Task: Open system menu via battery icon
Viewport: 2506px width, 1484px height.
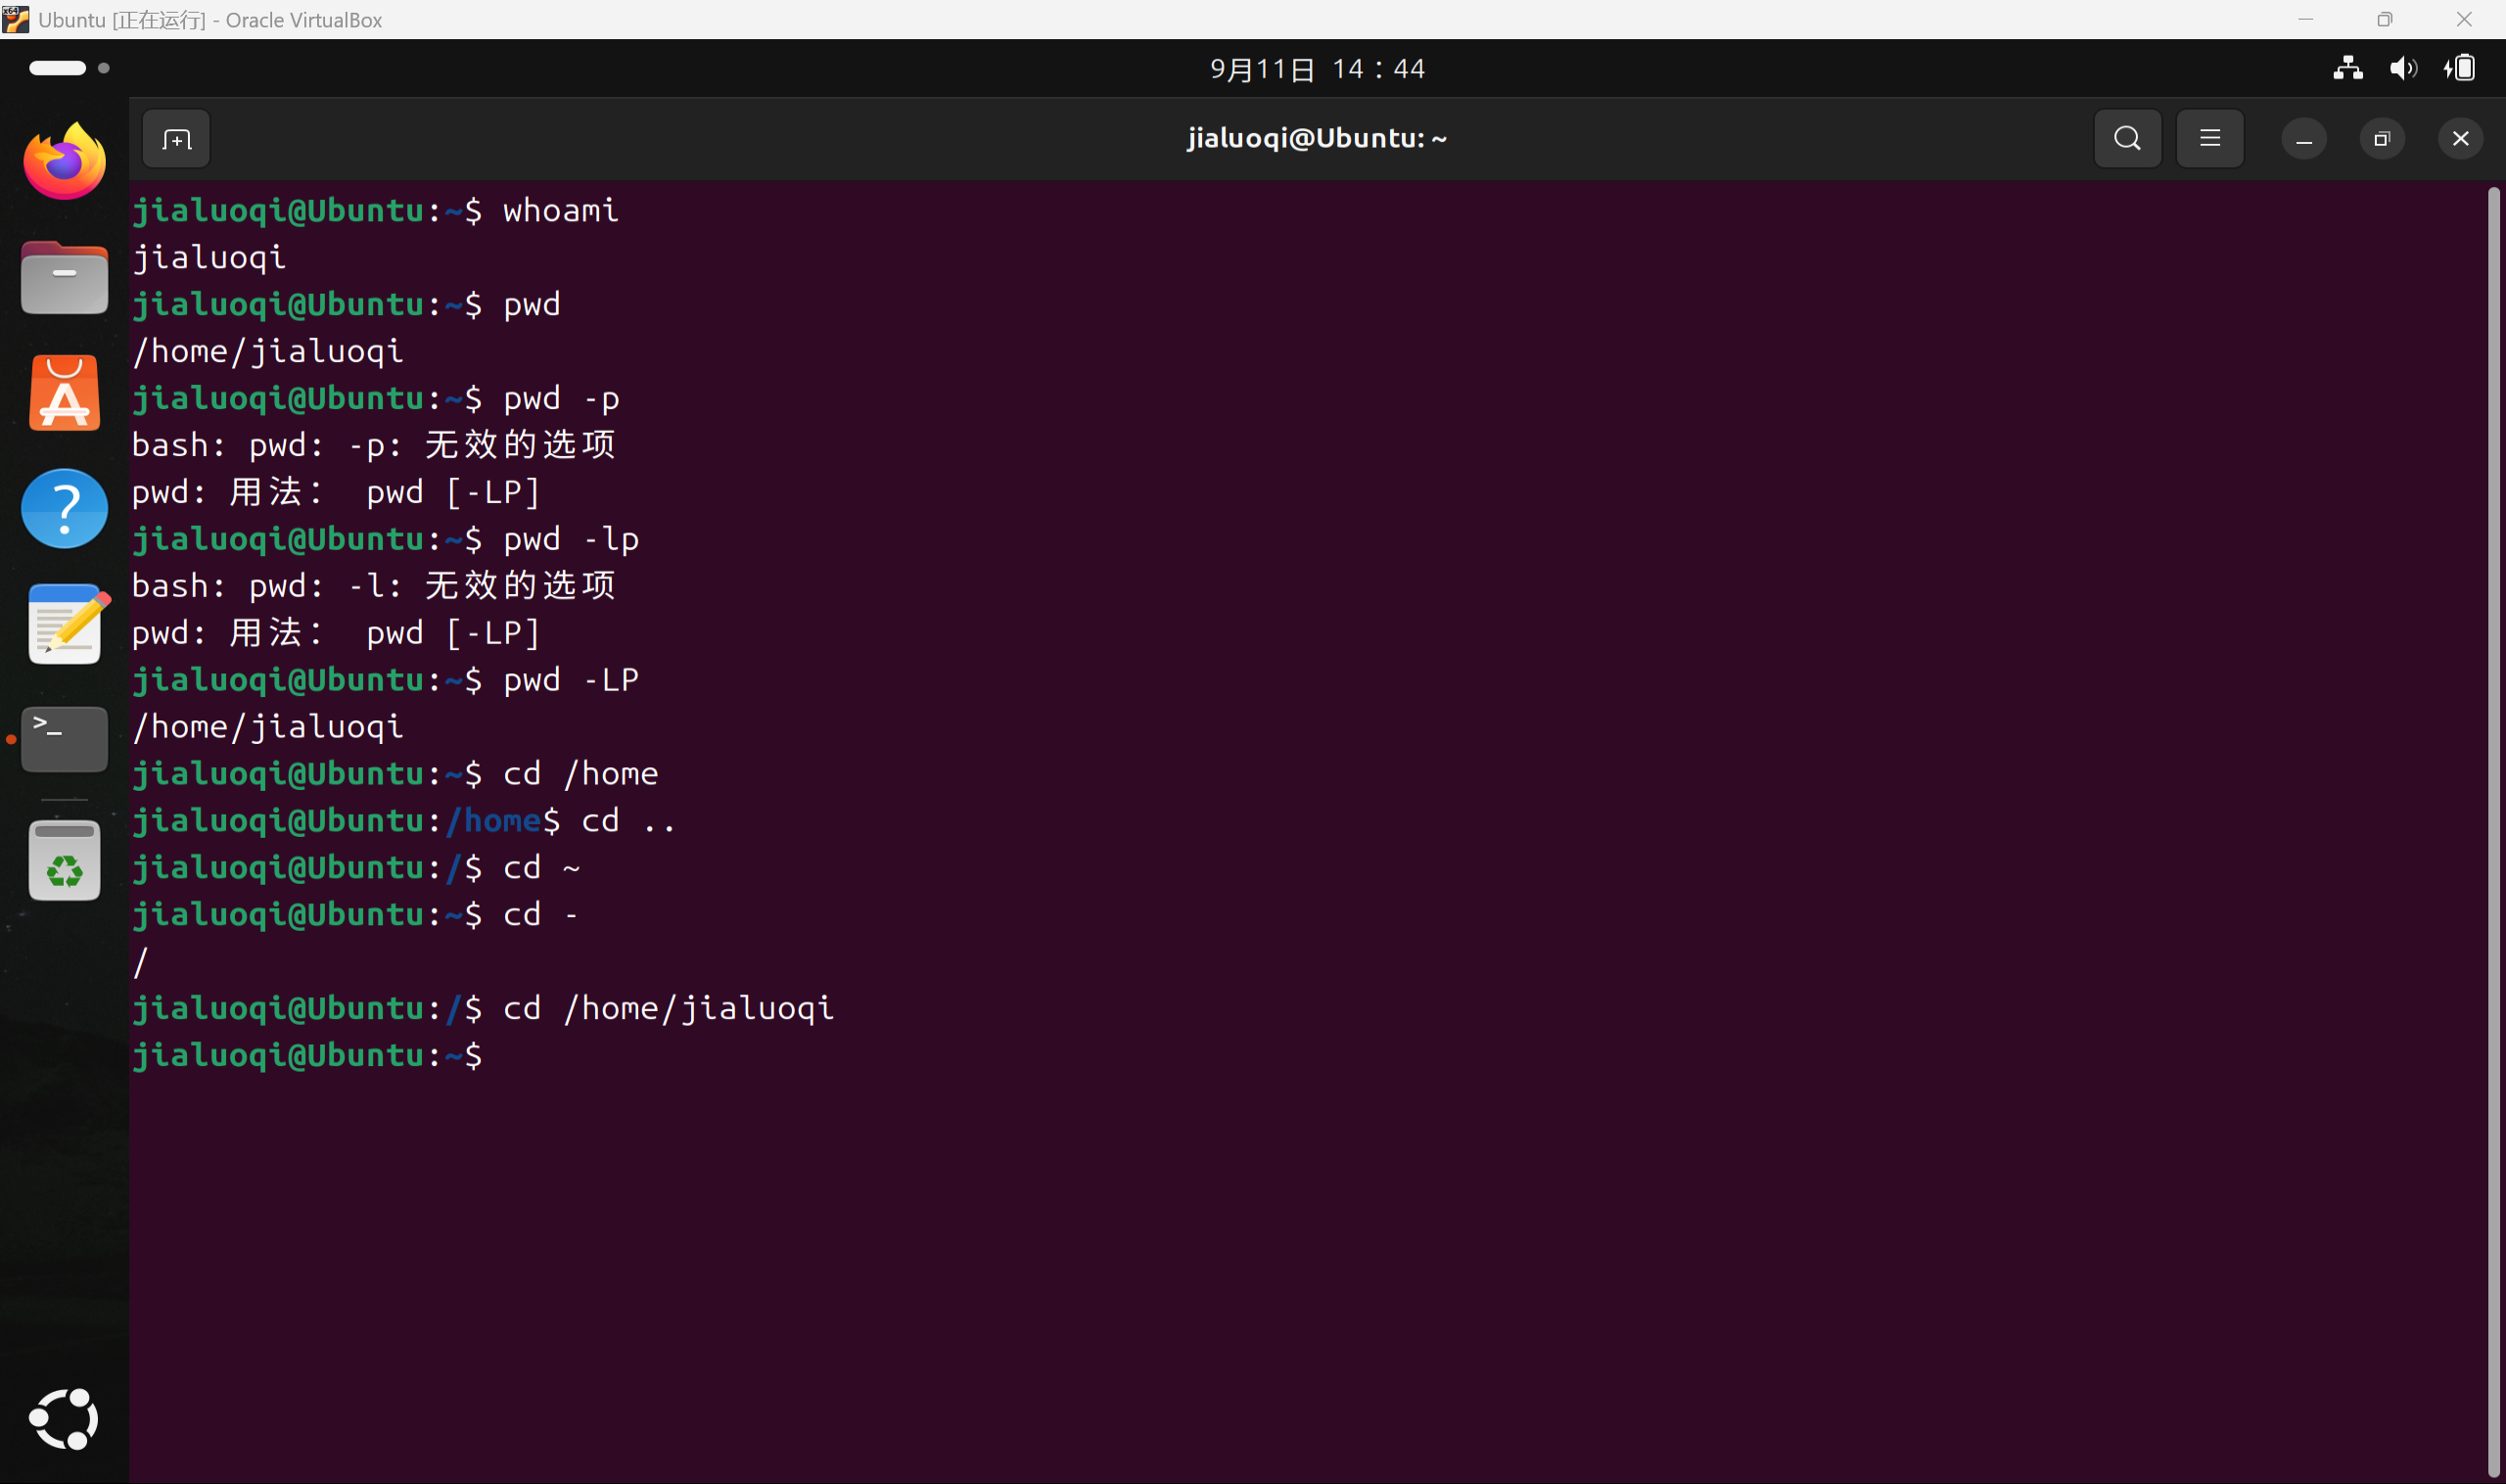Action: (x=2460, y=68)
